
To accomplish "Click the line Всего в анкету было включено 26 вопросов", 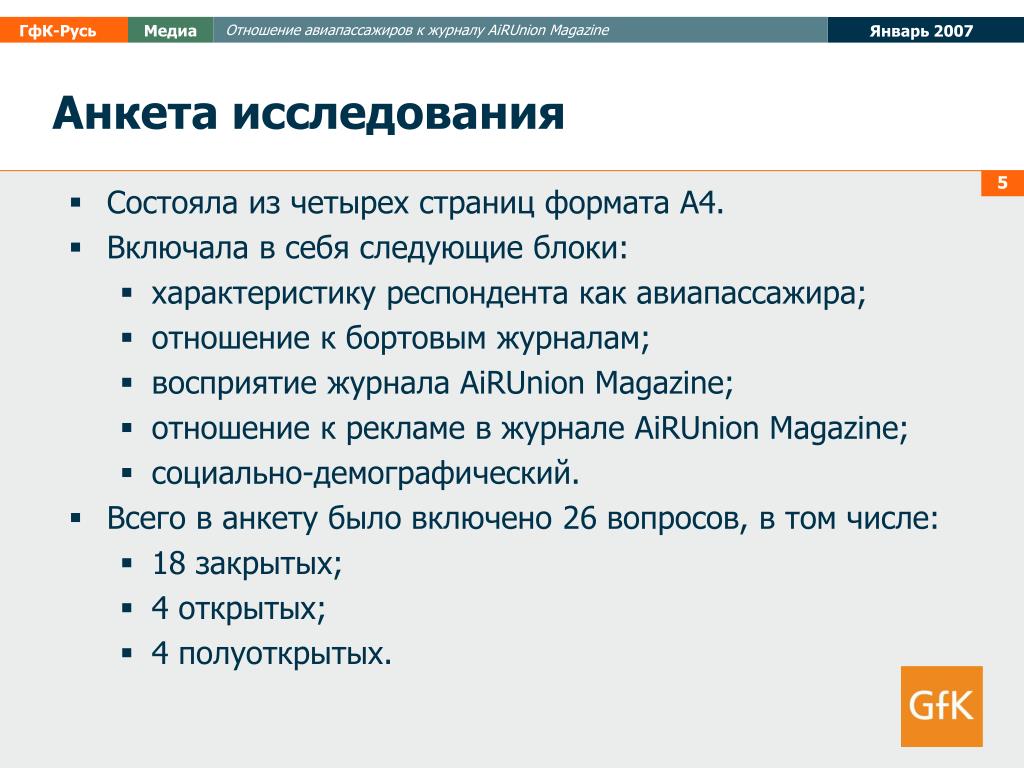I will point(522,519).
